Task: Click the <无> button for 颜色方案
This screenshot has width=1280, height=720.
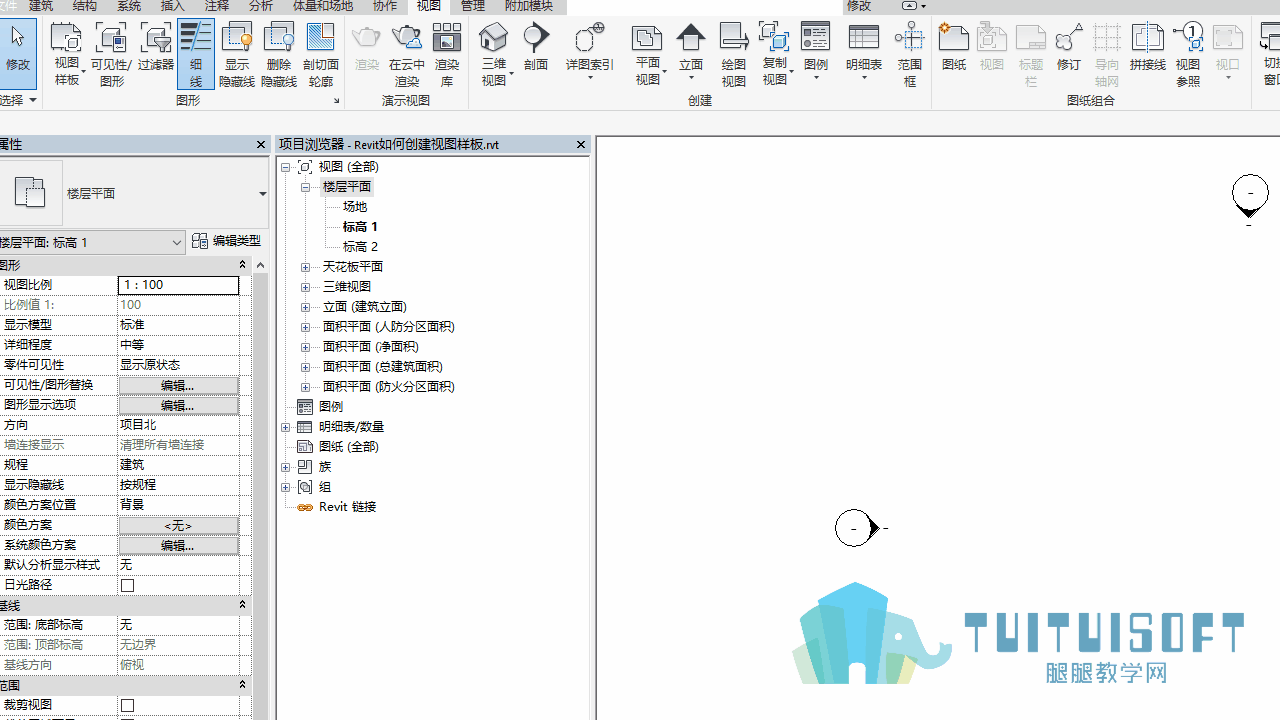Action: coord(178,525)
